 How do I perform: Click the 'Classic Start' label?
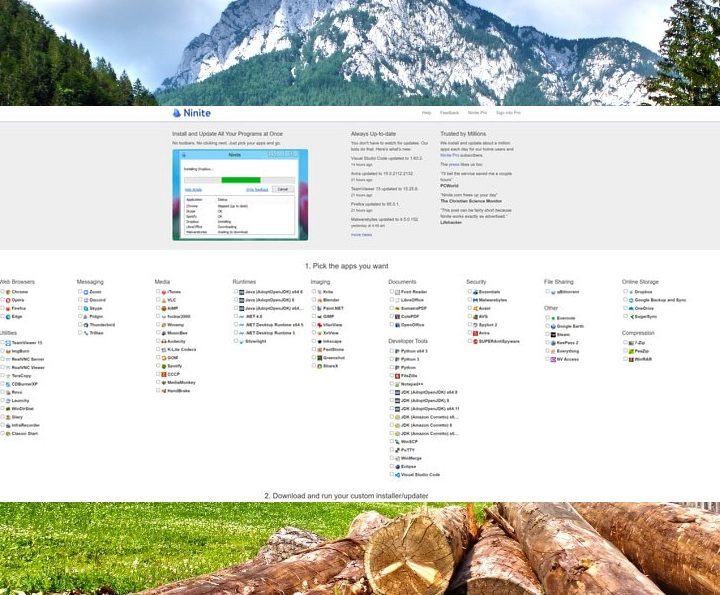pyautogui.click(x=25, y=434)
